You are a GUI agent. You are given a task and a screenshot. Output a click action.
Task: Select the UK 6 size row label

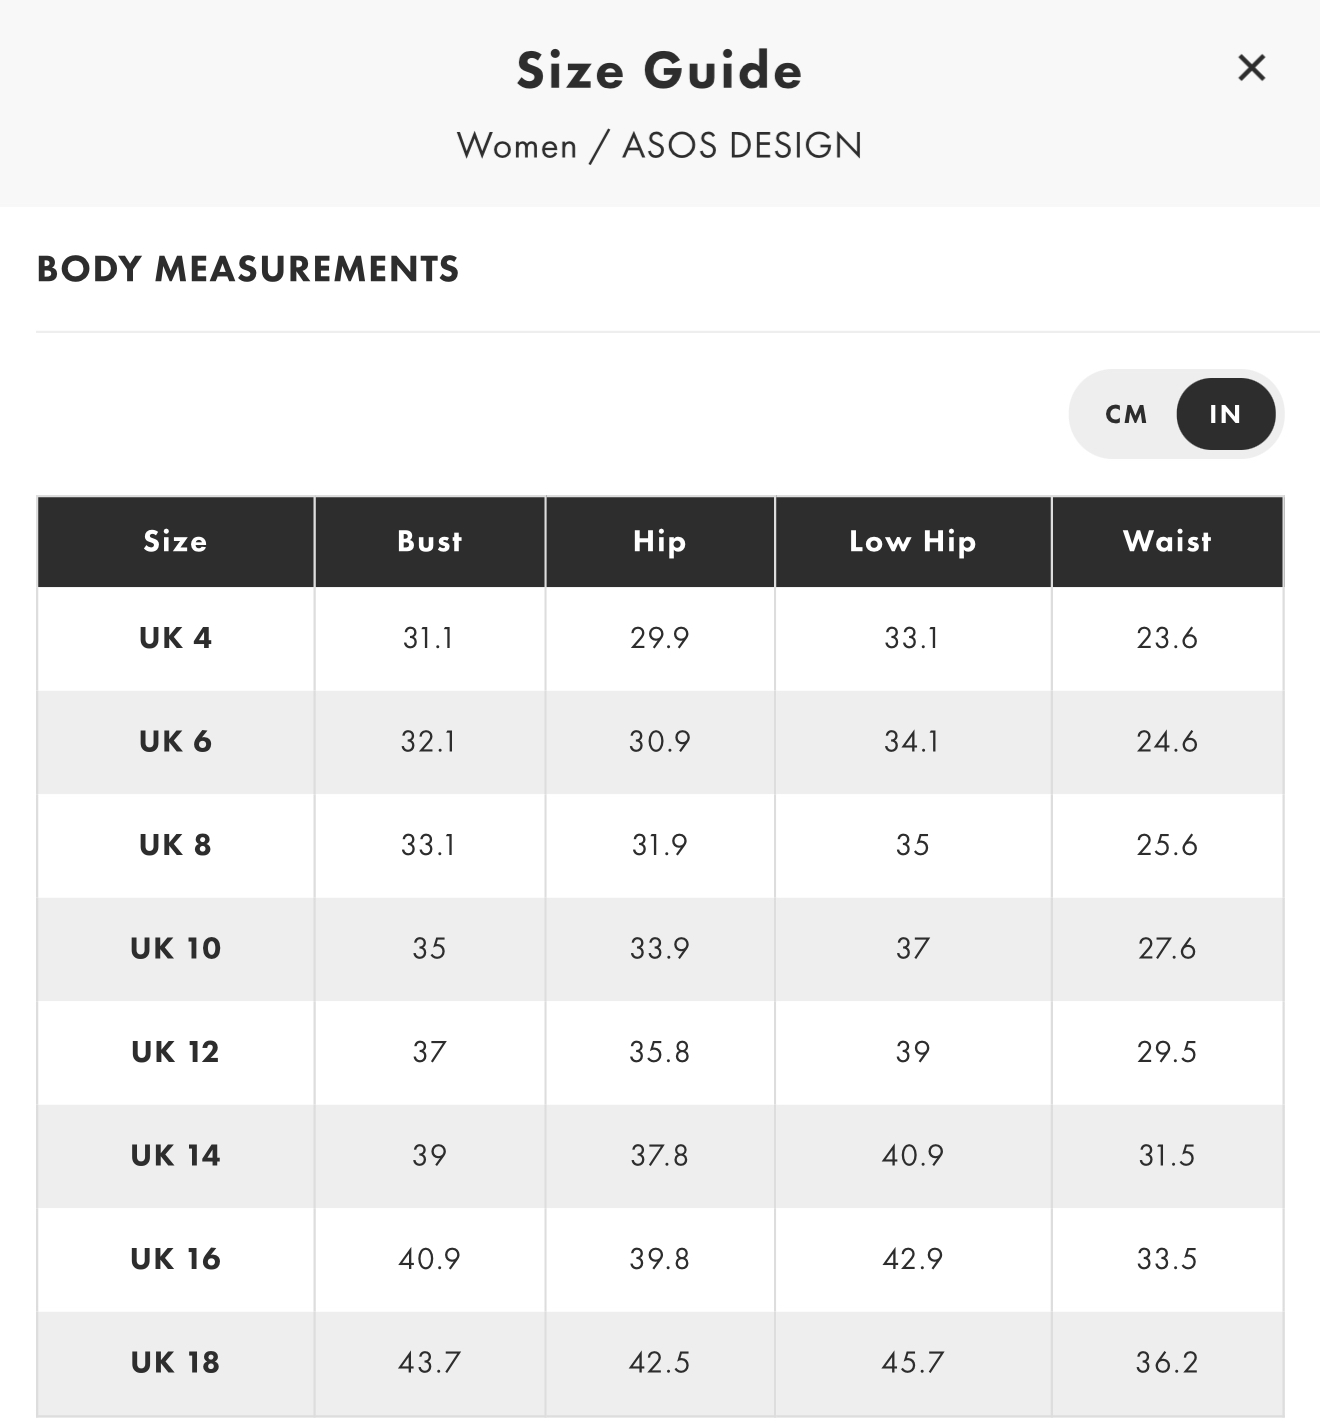tap(175, 741)
